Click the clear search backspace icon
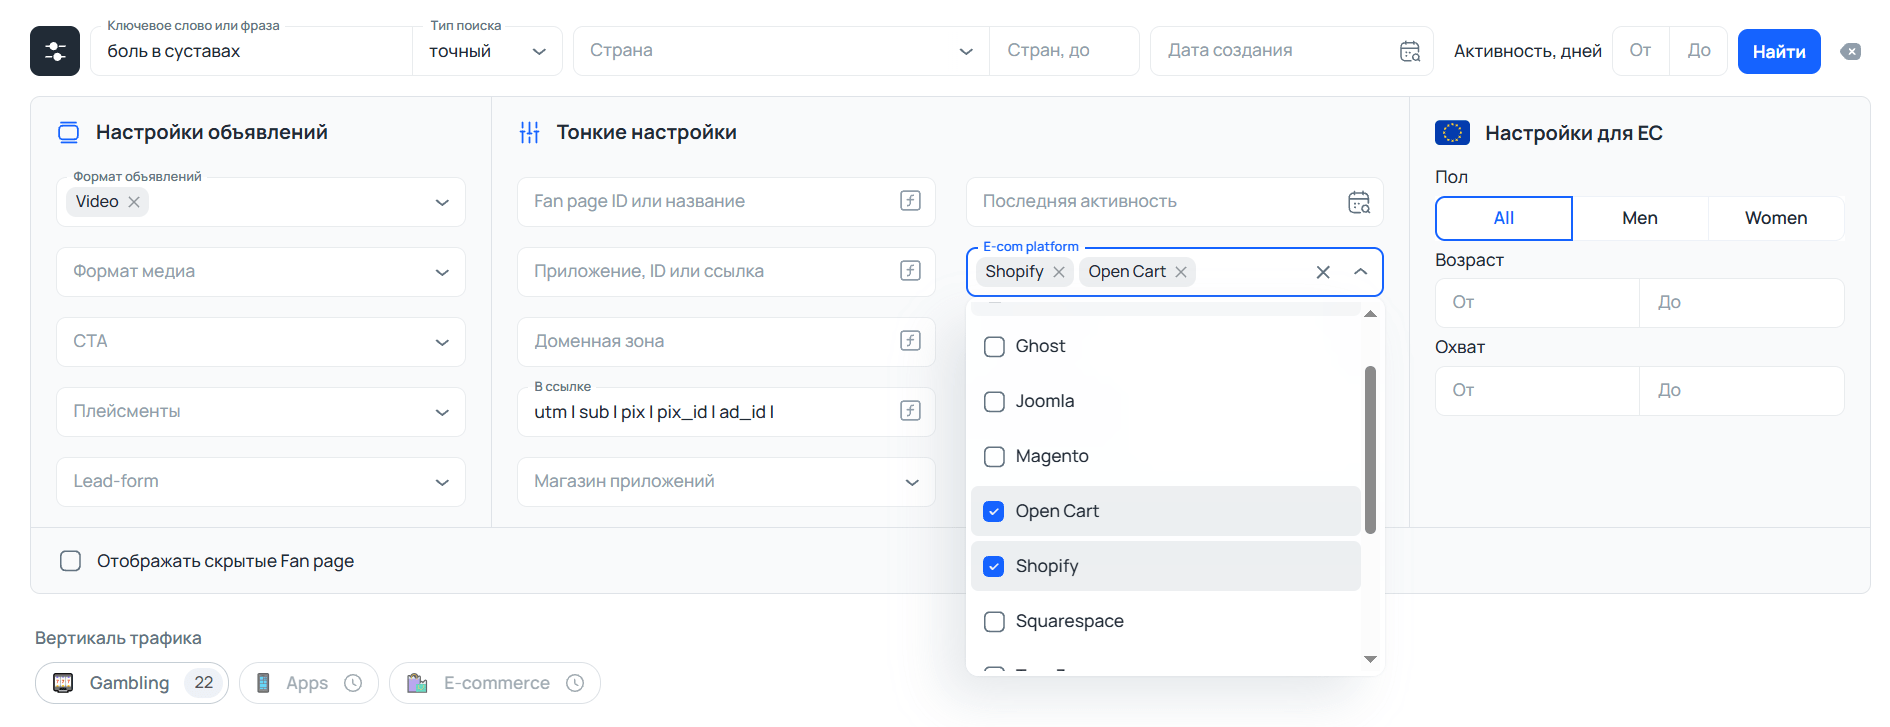The height and width of the screenshot is (727, 1890). [x=1851, y=51]
